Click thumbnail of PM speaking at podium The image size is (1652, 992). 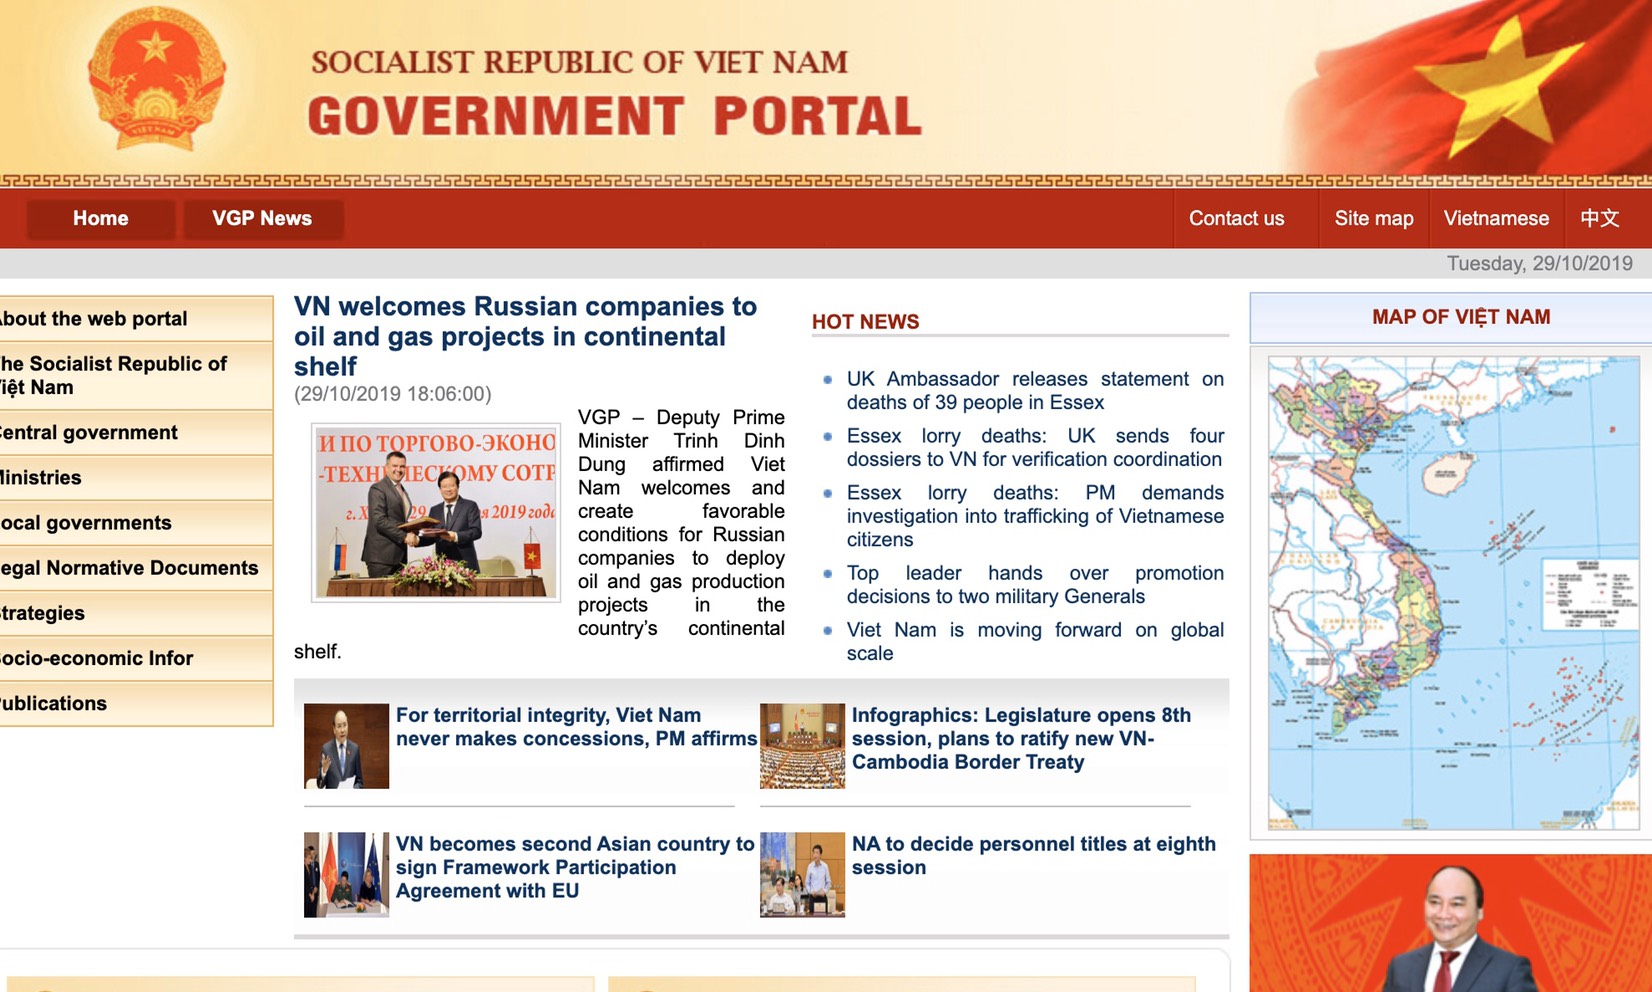346,746
